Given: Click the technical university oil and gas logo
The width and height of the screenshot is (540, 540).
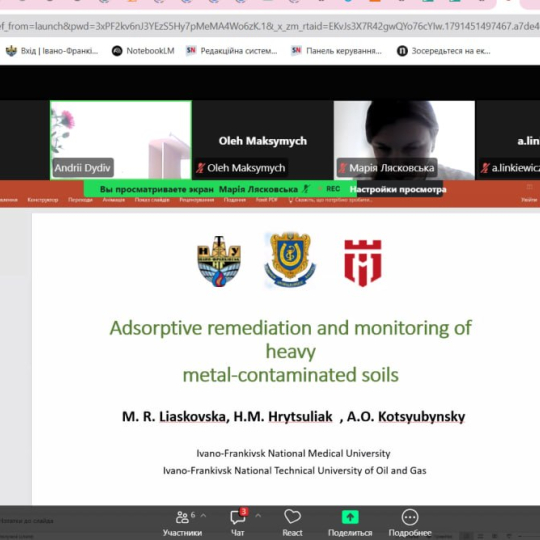Looking at the screenshot, I should (219, 261).
